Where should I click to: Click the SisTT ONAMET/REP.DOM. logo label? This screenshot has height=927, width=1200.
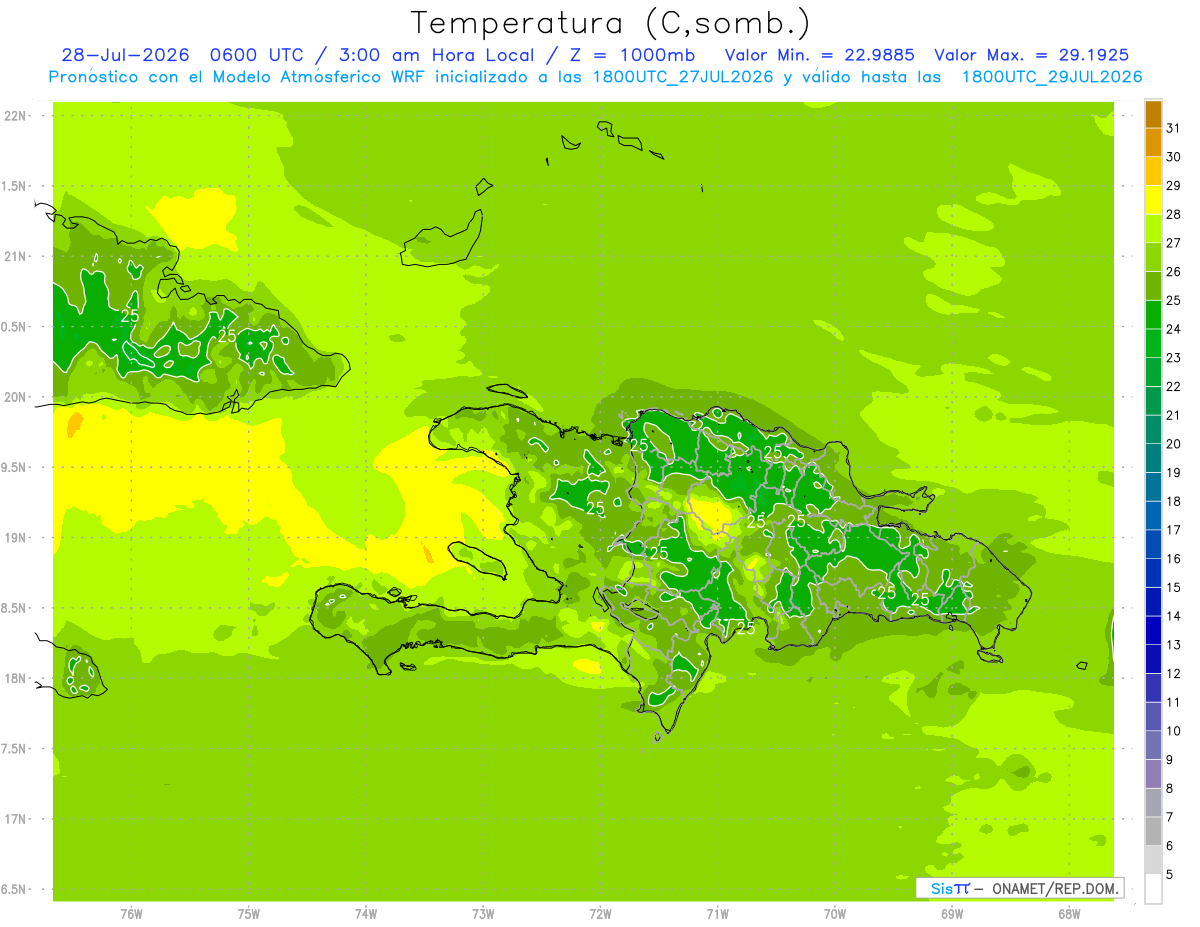(1019, 888)
